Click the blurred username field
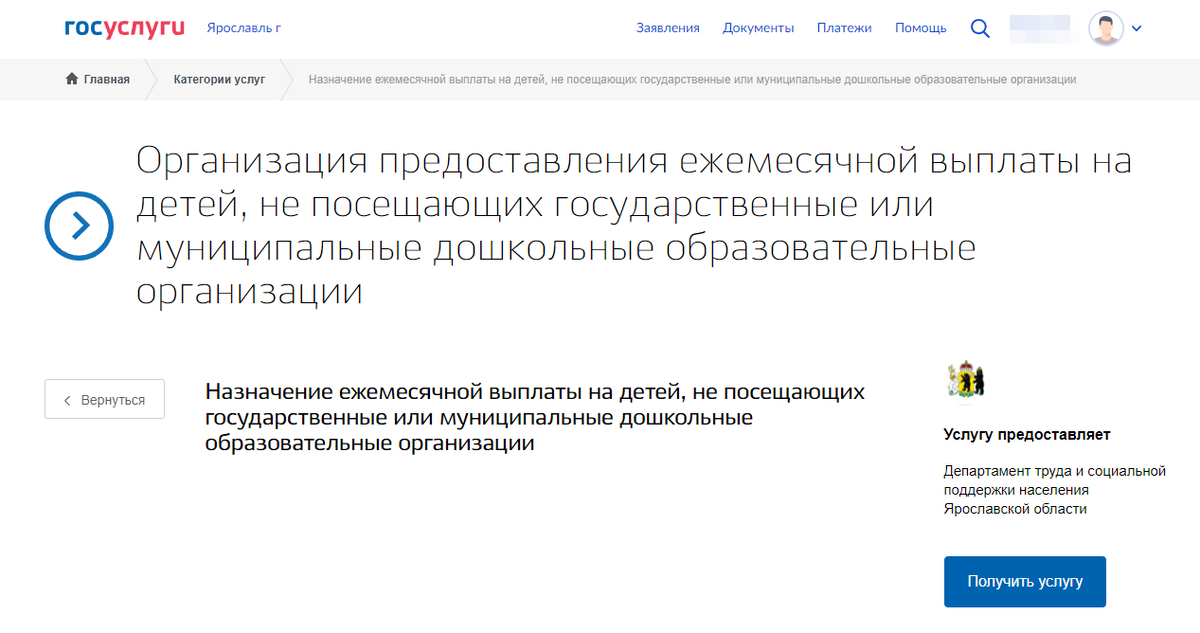The height and width of the screenshot is (633, 1200). [1040, 28]
